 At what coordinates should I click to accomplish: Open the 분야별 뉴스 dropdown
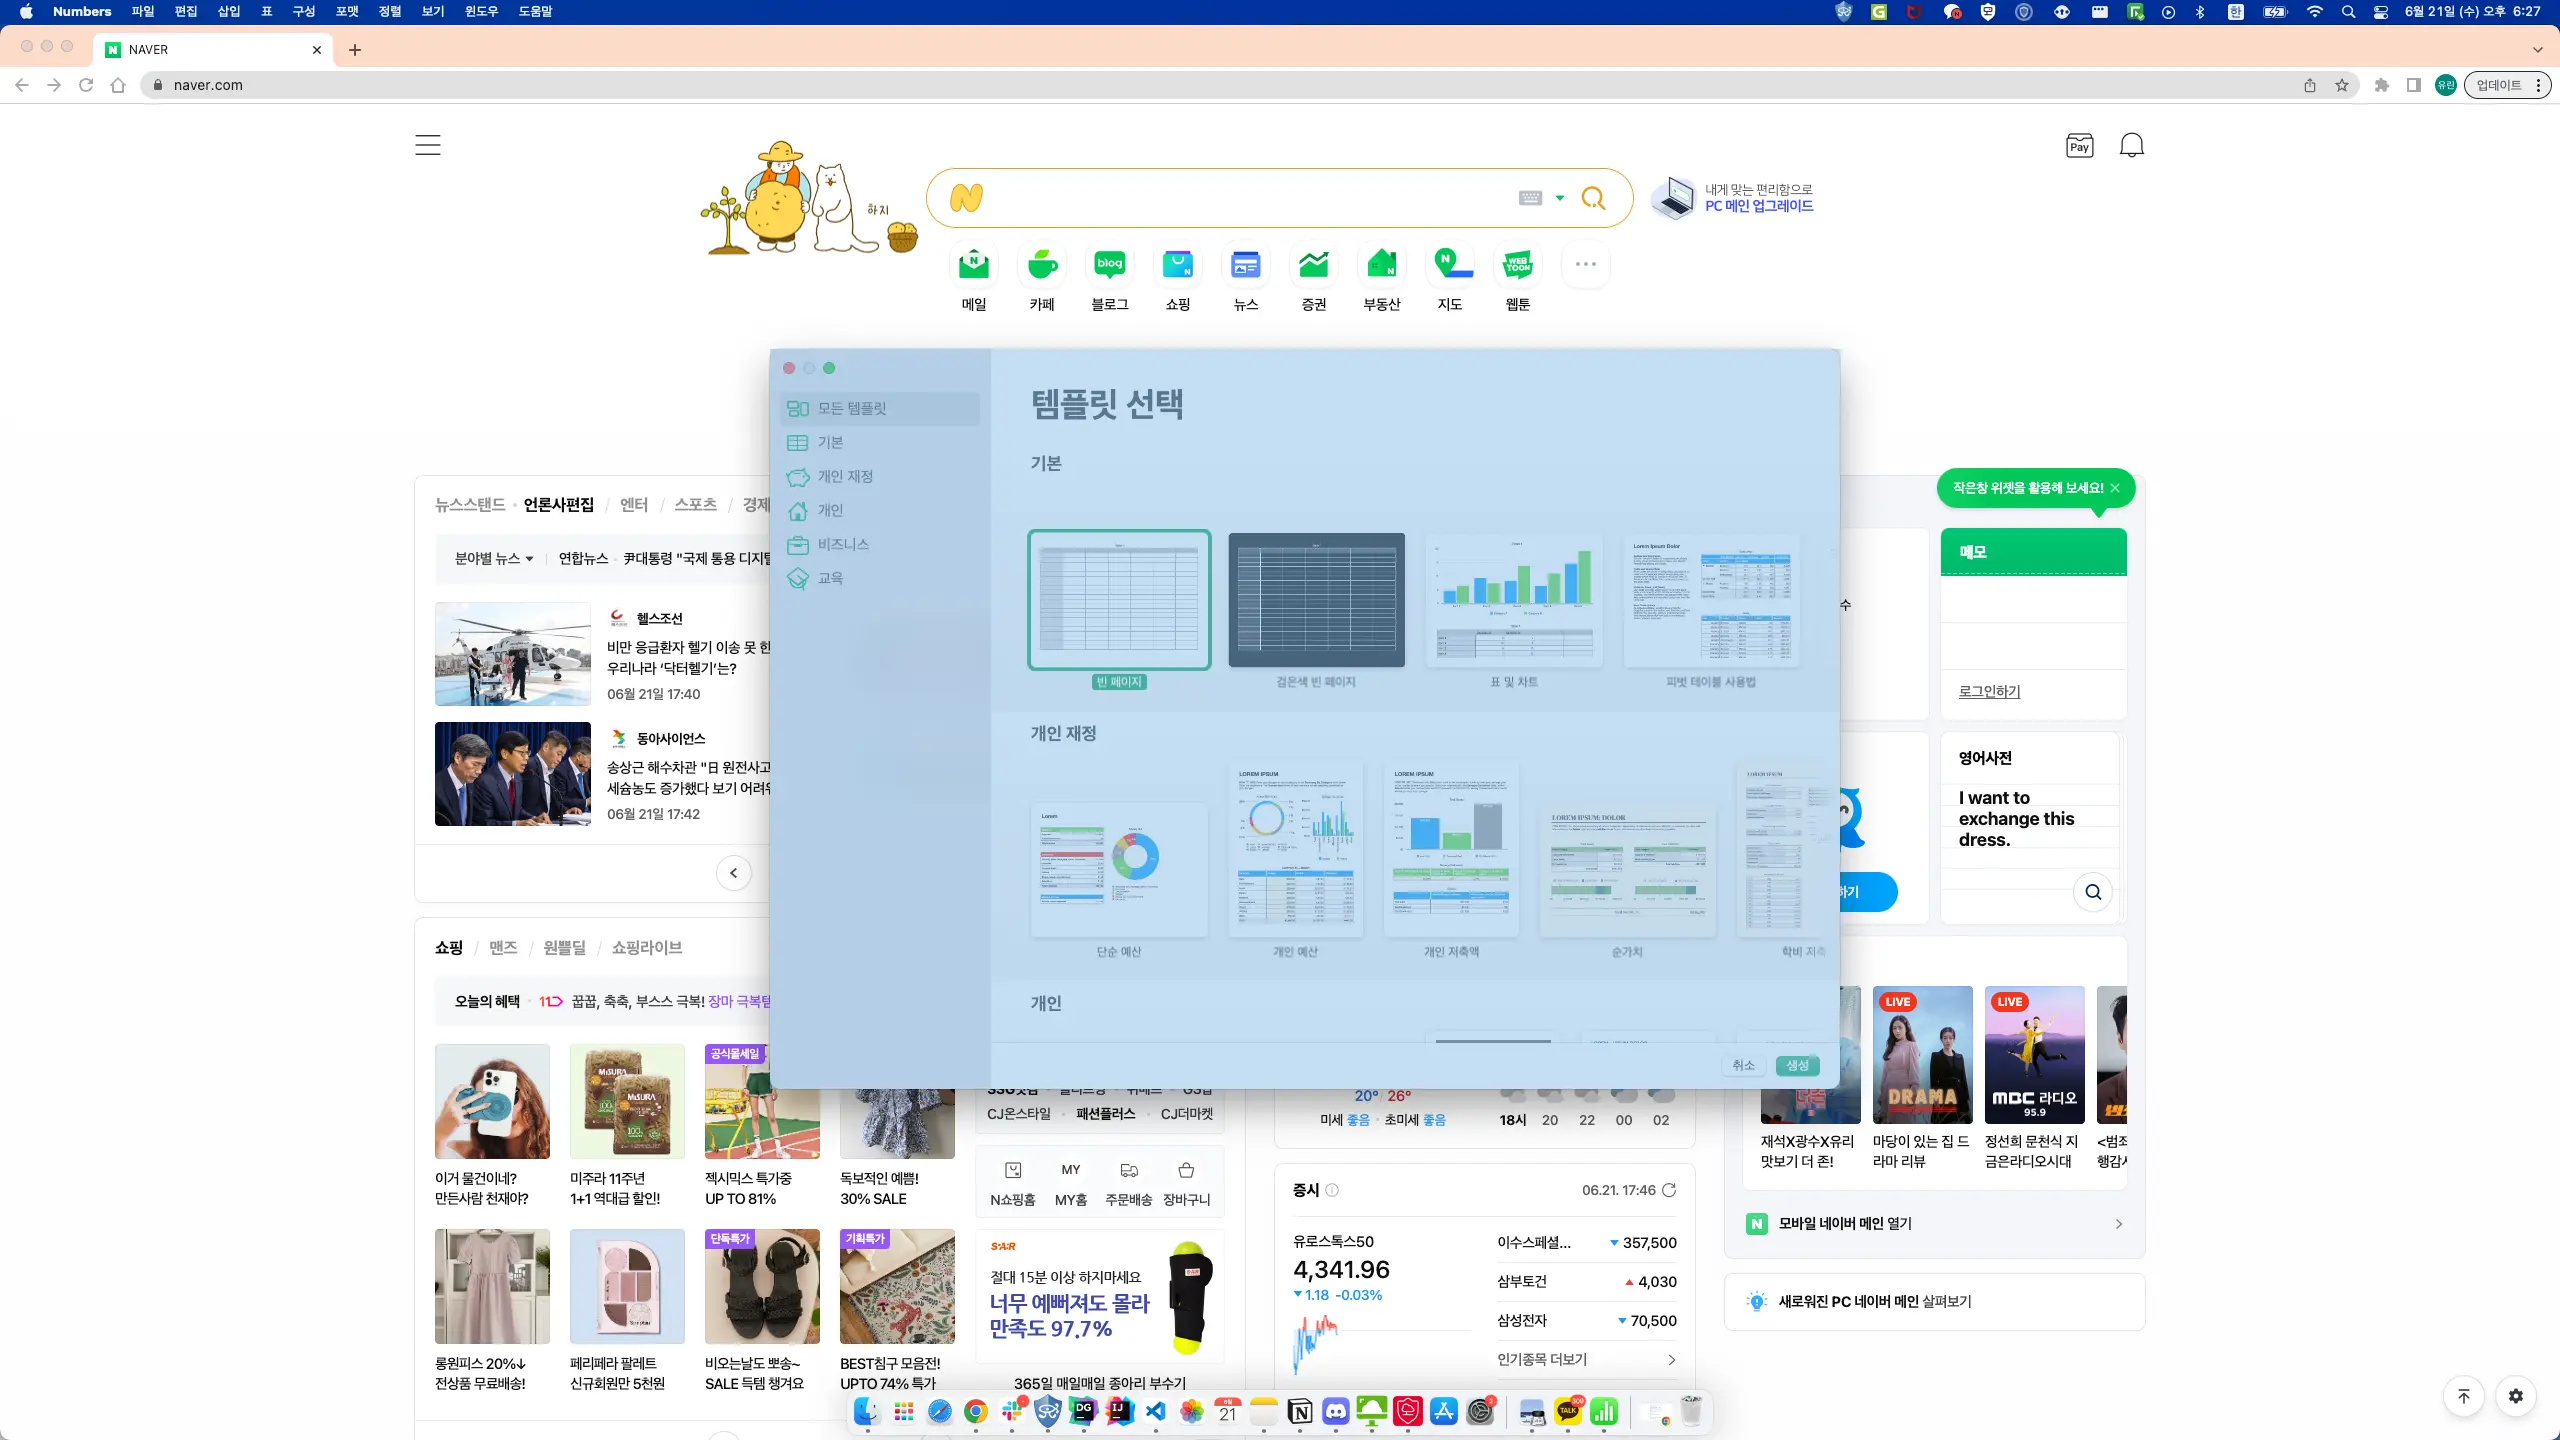coord(494,558)
